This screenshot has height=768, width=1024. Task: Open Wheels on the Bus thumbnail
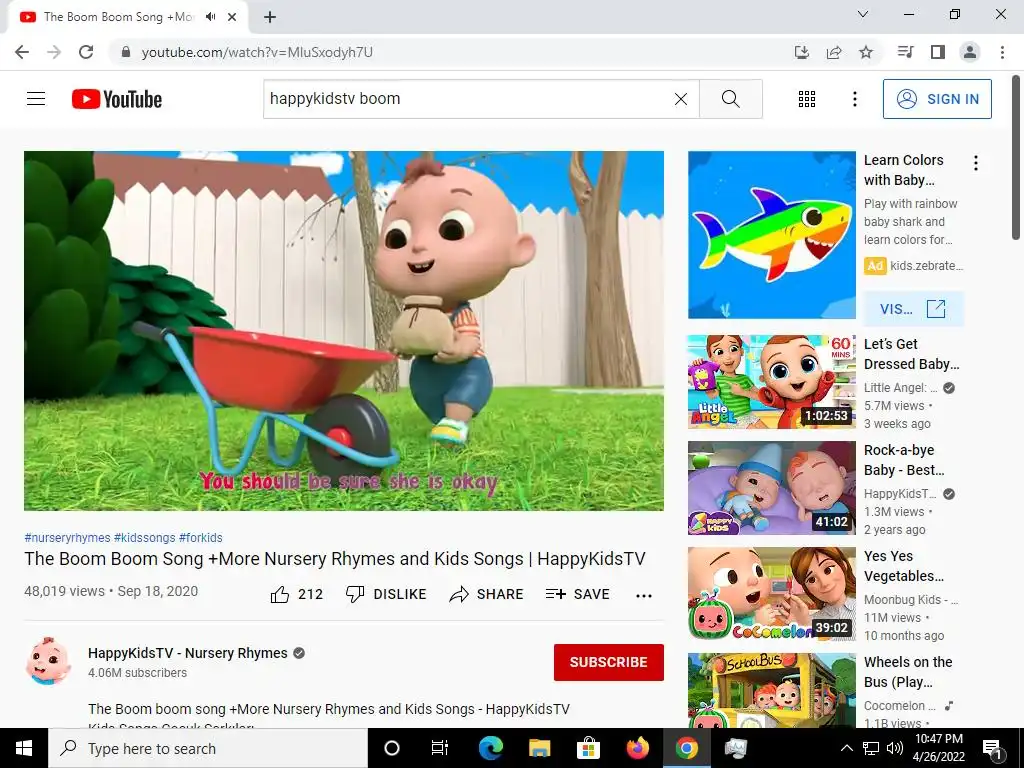771,690
